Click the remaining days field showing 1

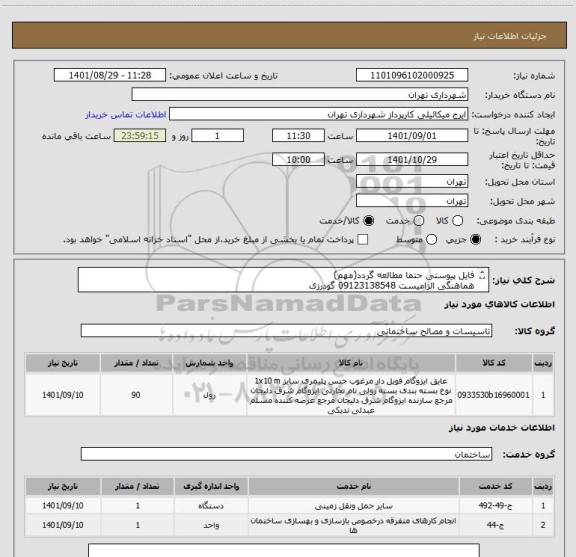tap(217, 136)
